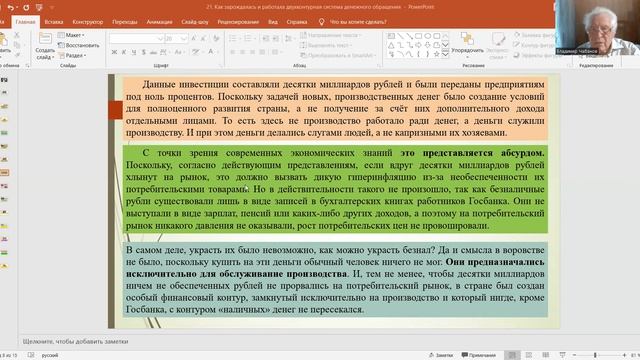Click the Undo arrow in the title bar

tap(11, 7)
